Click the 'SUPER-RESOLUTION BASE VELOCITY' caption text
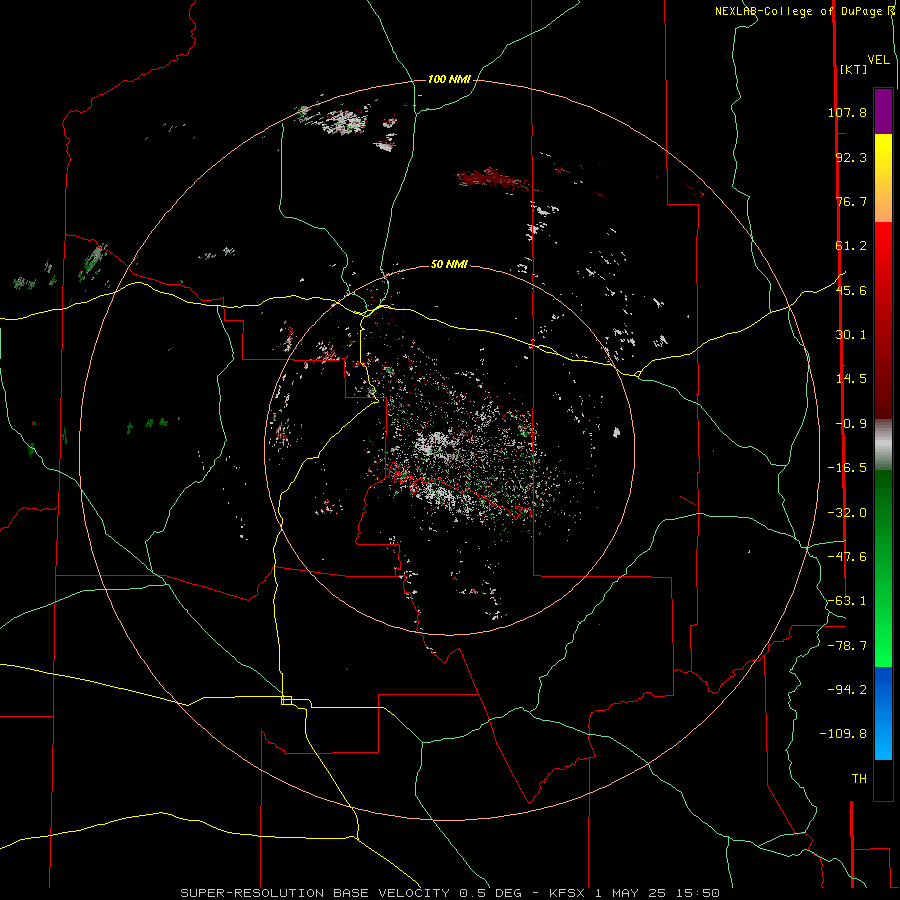The image size is (900, 900). click(315, 893)
